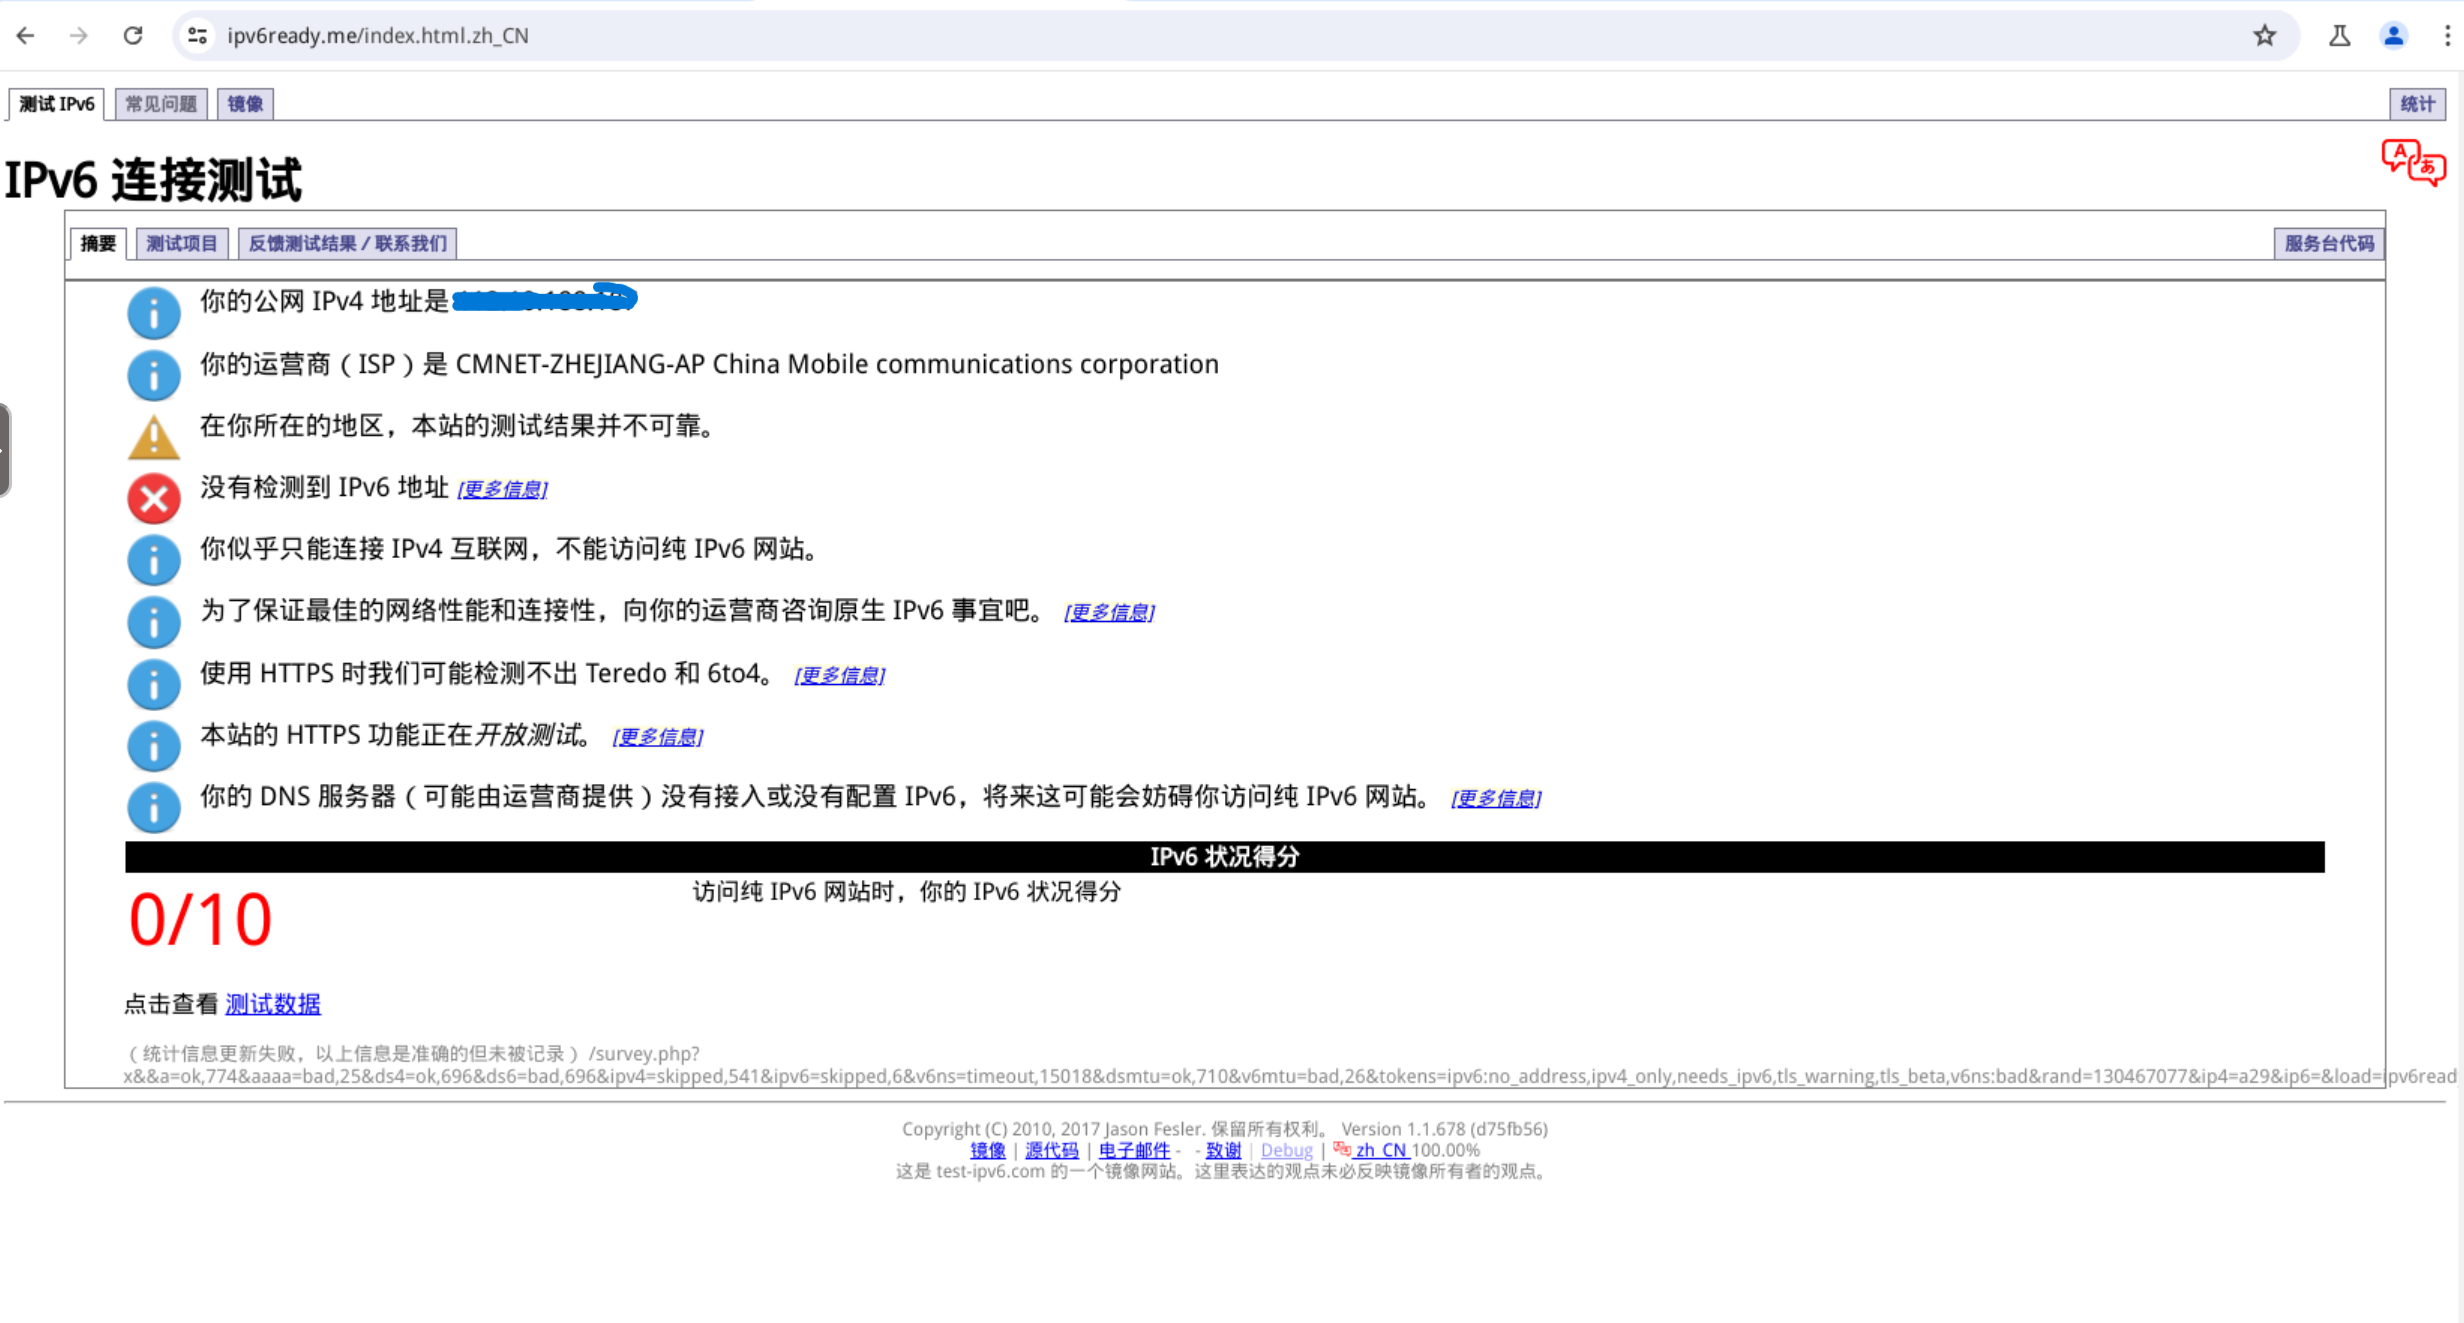
Task: Click info icon beside IPv4-only internet message
Action: (154, 560)
